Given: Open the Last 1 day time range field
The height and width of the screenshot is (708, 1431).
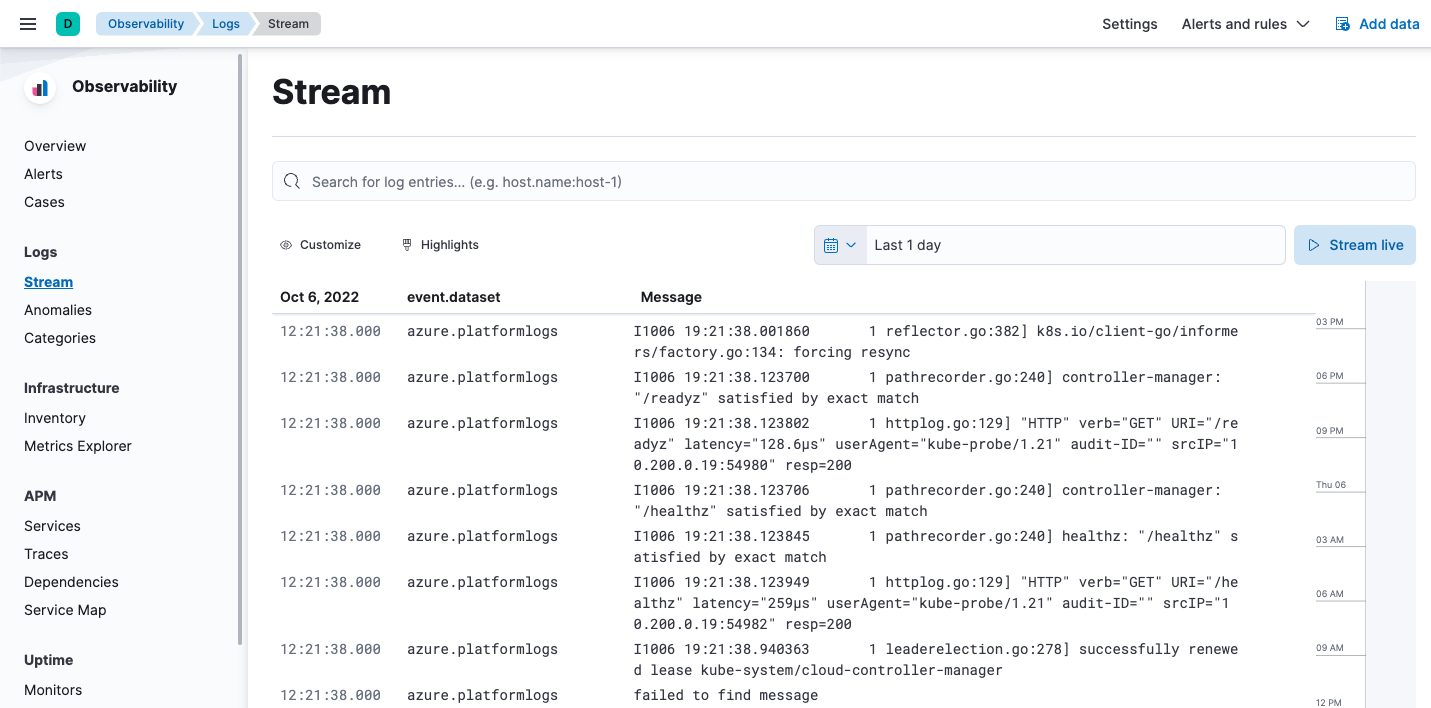Looking at the screenshot, I should coord(1075,244).
